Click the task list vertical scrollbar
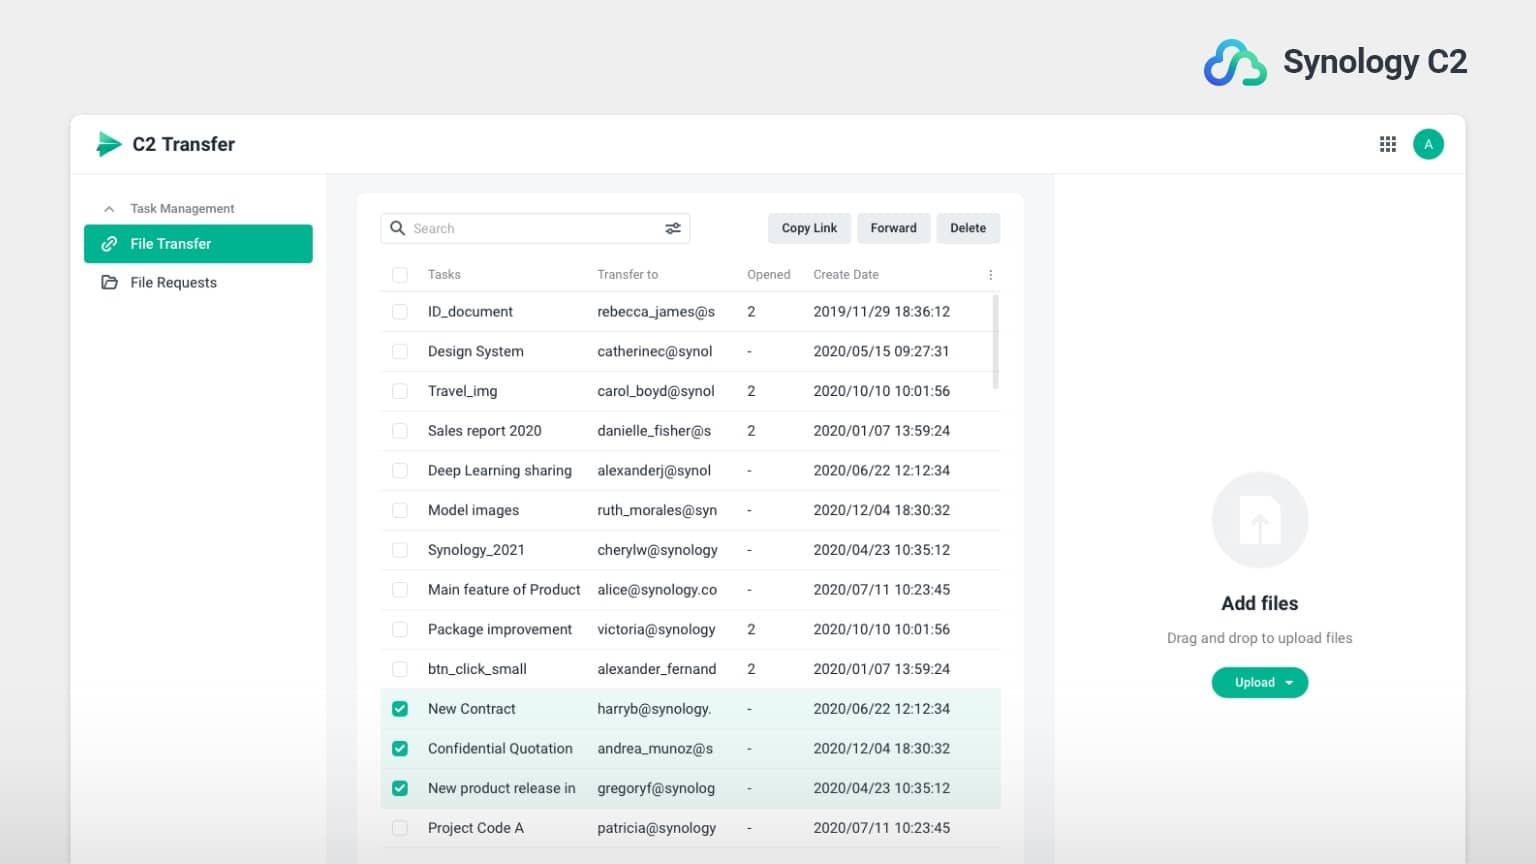This screenshot has height=864, width=1536. pyautogui.click(x=995, y=342)
